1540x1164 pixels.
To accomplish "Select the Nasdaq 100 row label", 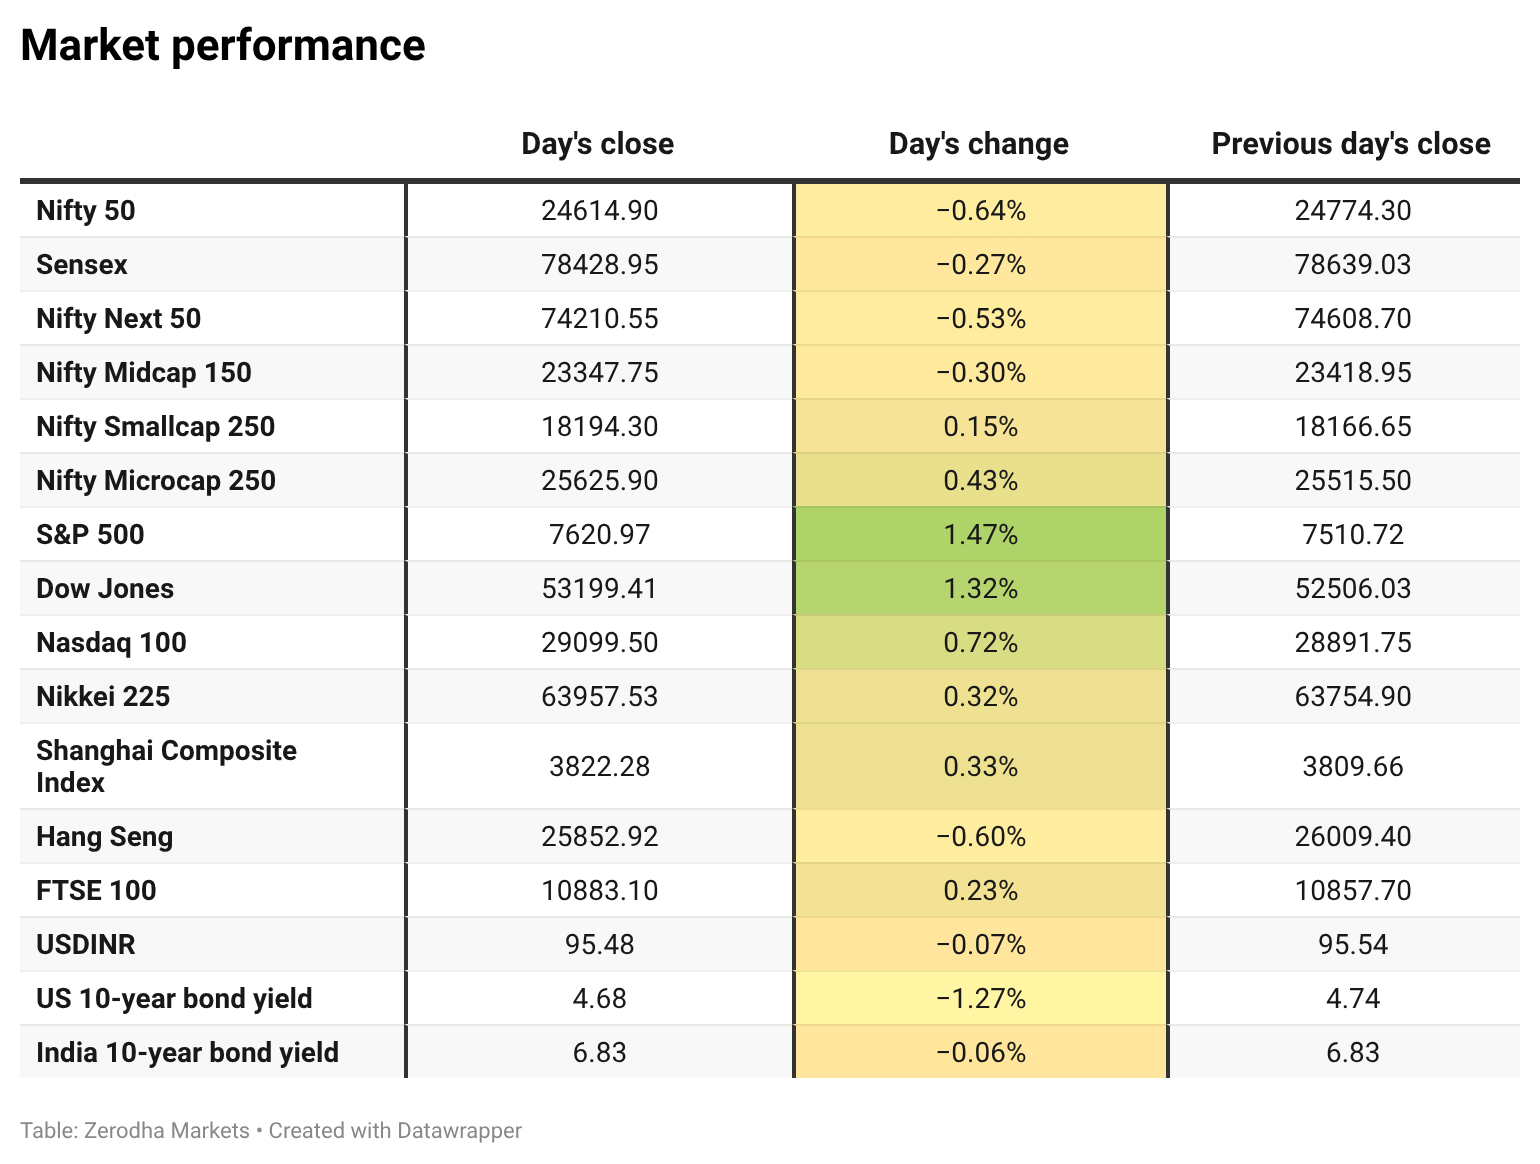I will pos(112,643).
